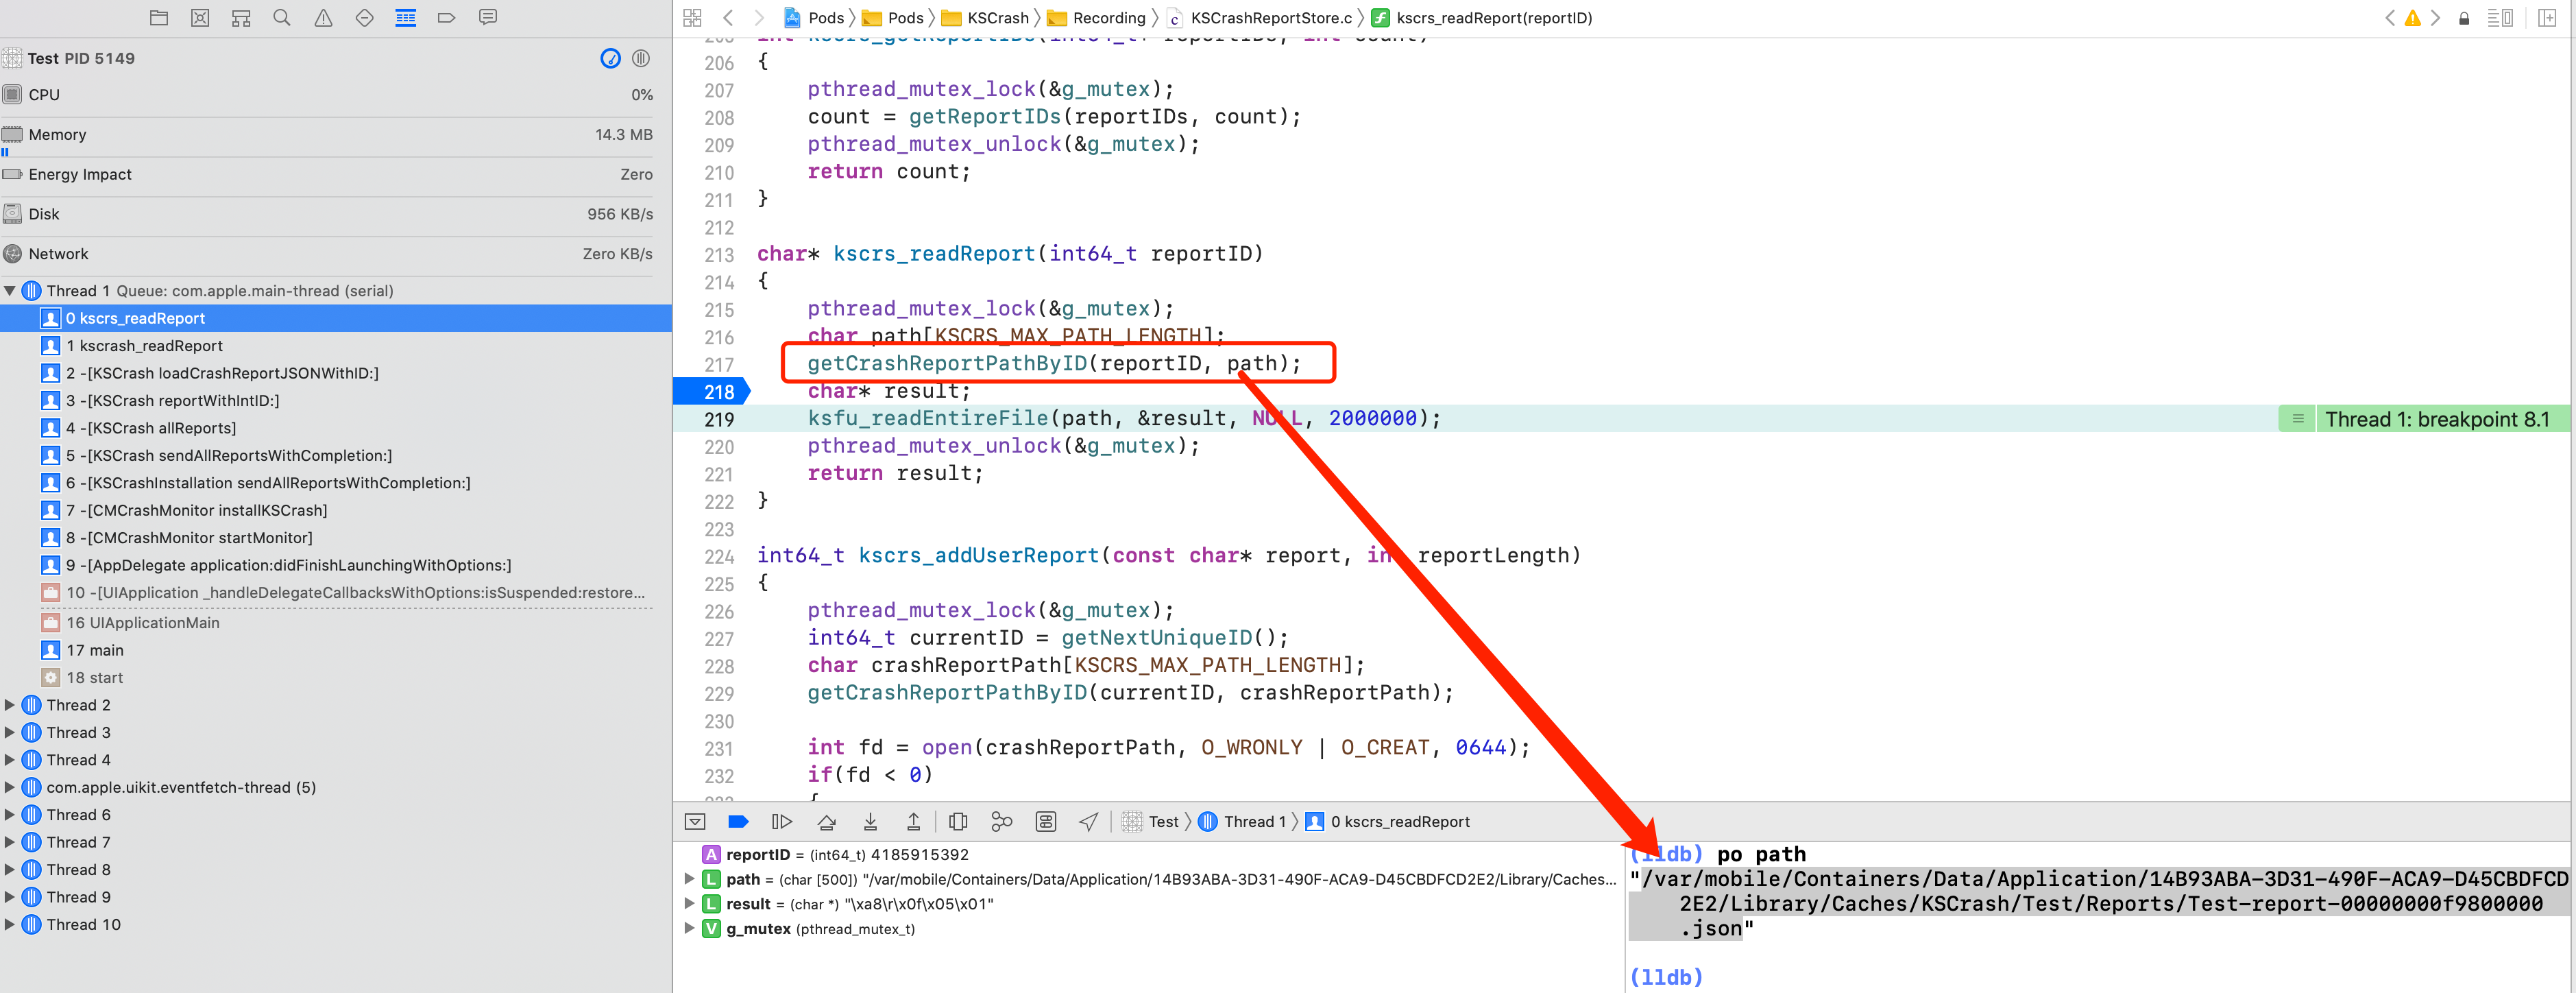
Task: Click the Step Out debugger button
Action: [913, 822]
